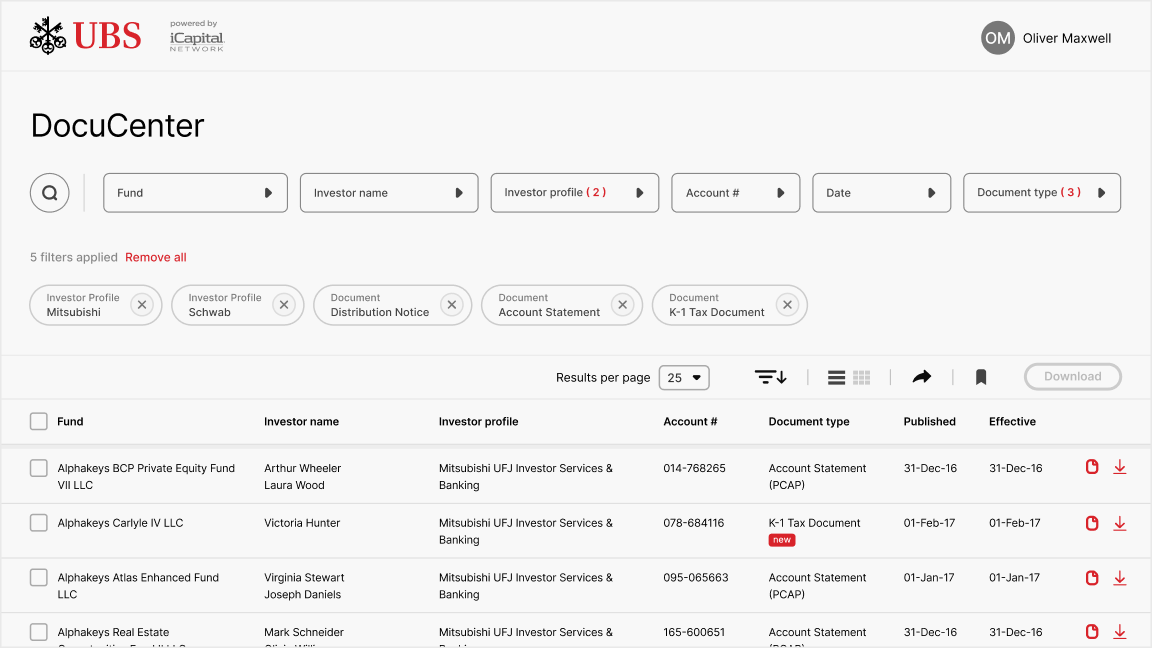Viewport: 1152px width, 648px height.
Task: Click Victoria Hunter investor name
Action: pos(302,522)
